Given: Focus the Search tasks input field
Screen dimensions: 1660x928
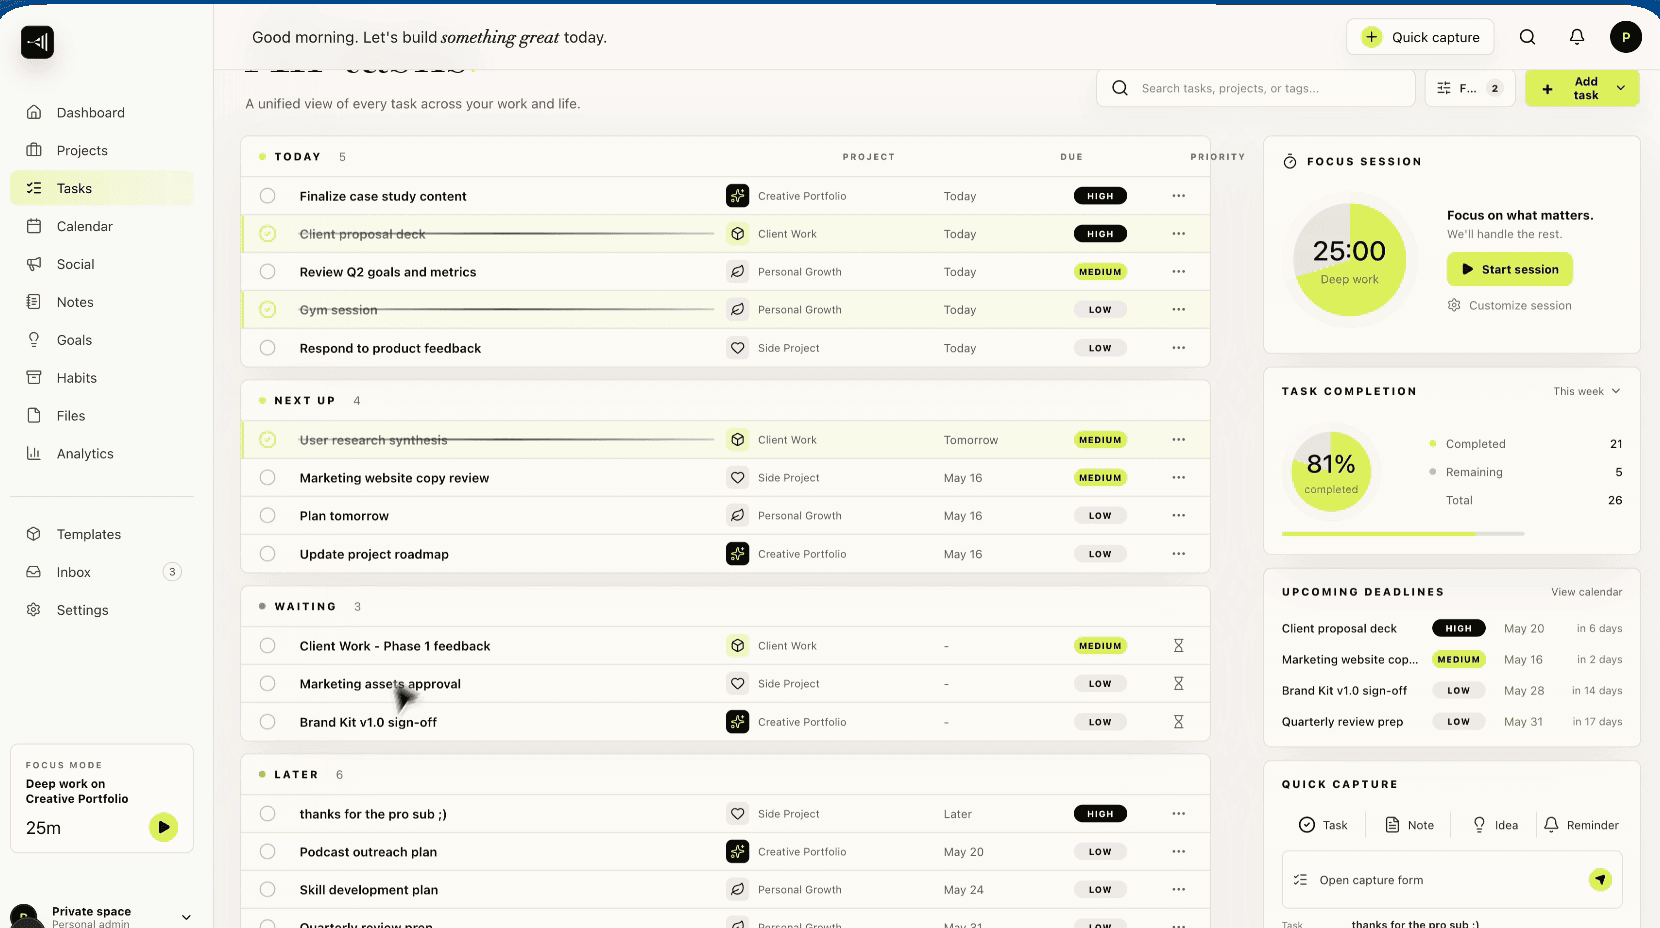Looking at the screenshot, I should (x=1257, y=88).
